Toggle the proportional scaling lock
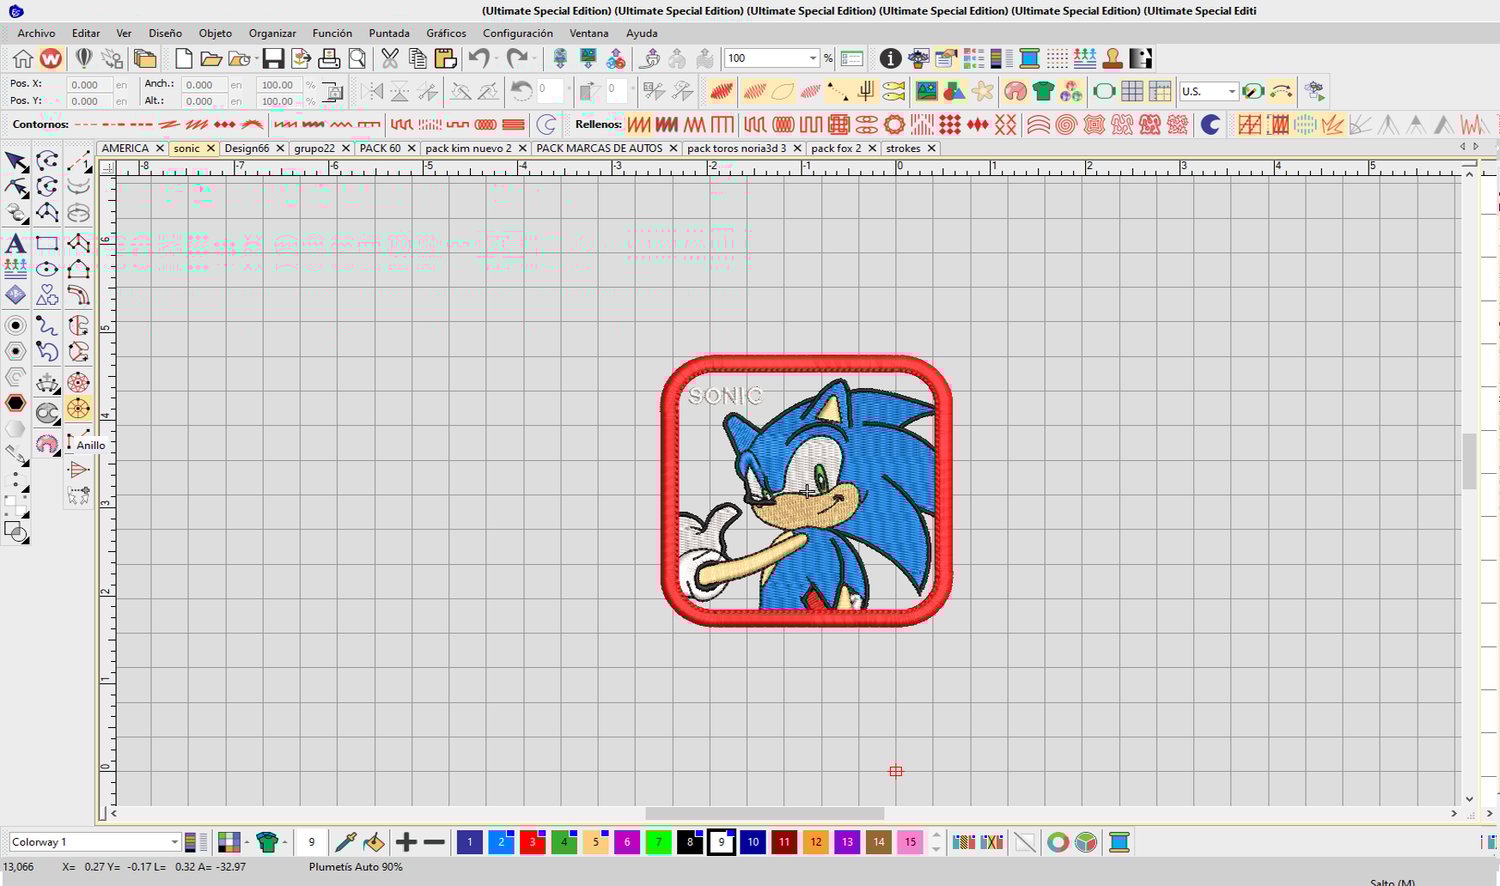1500x886 pixels. pos(333,92)
